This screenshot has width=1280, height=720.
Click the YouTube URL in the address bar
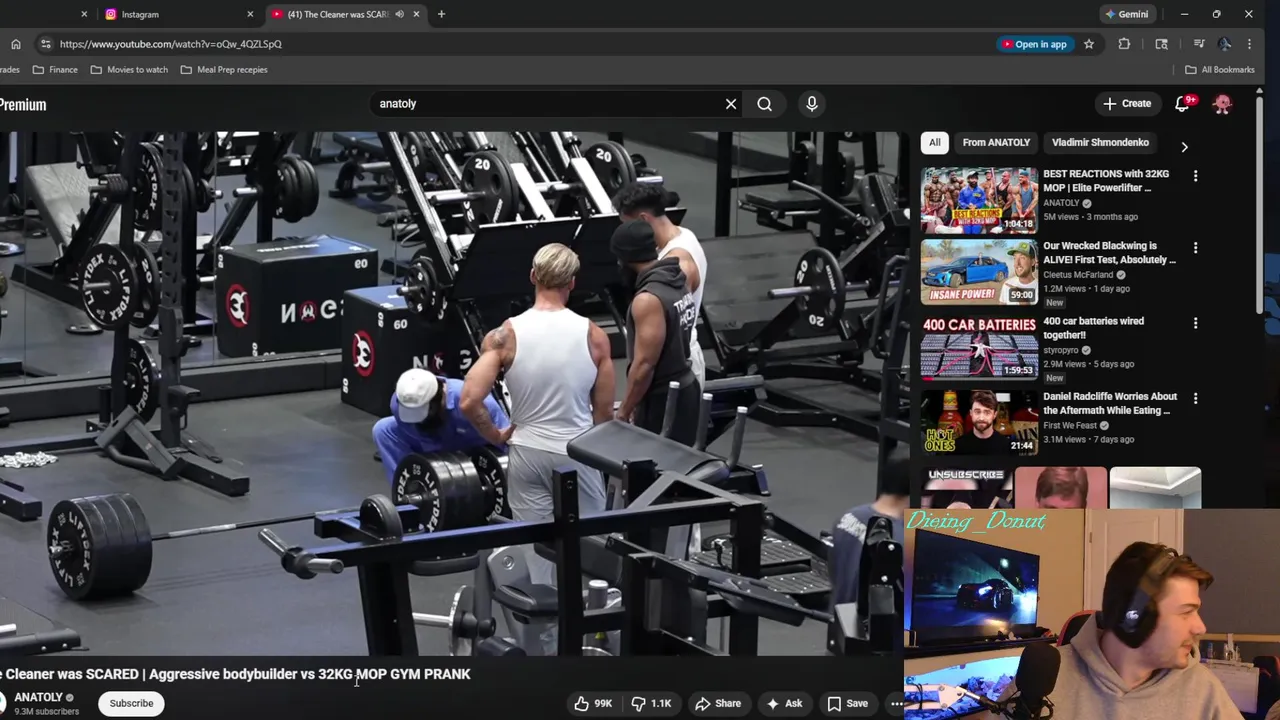click(170, 44)
